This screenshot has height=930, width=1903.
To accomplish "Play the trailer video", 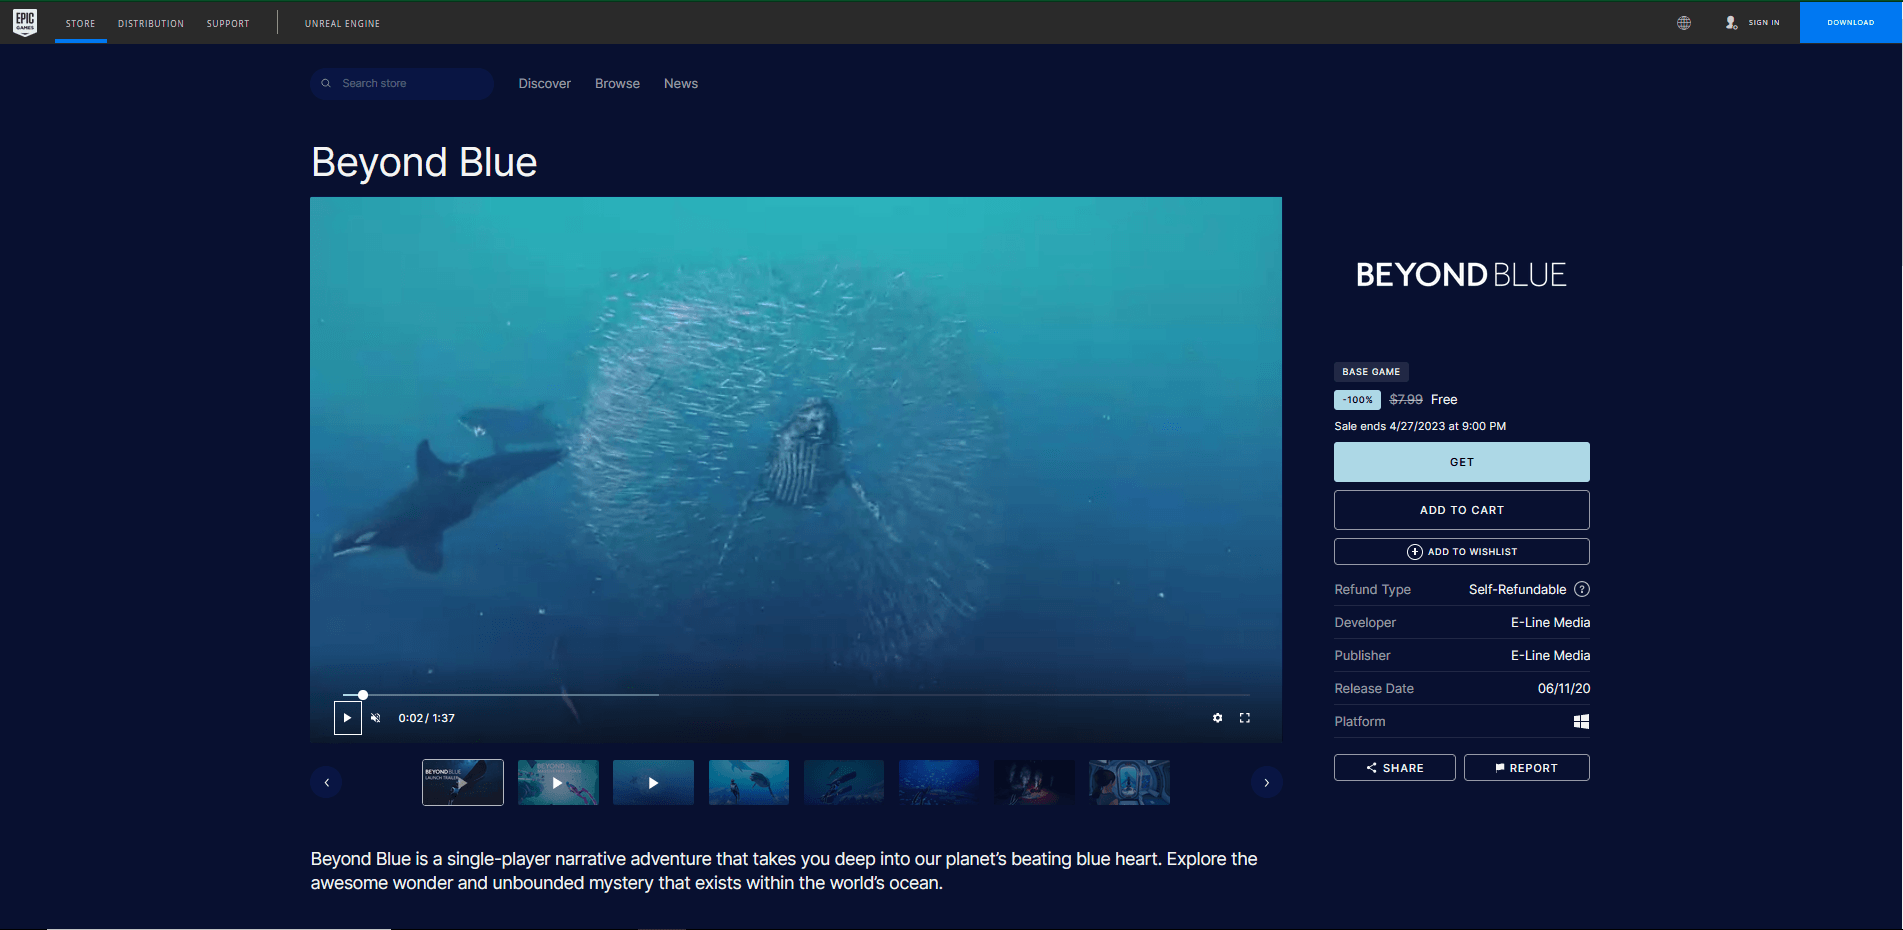I will pyautogui.click(x=347, y=718).
